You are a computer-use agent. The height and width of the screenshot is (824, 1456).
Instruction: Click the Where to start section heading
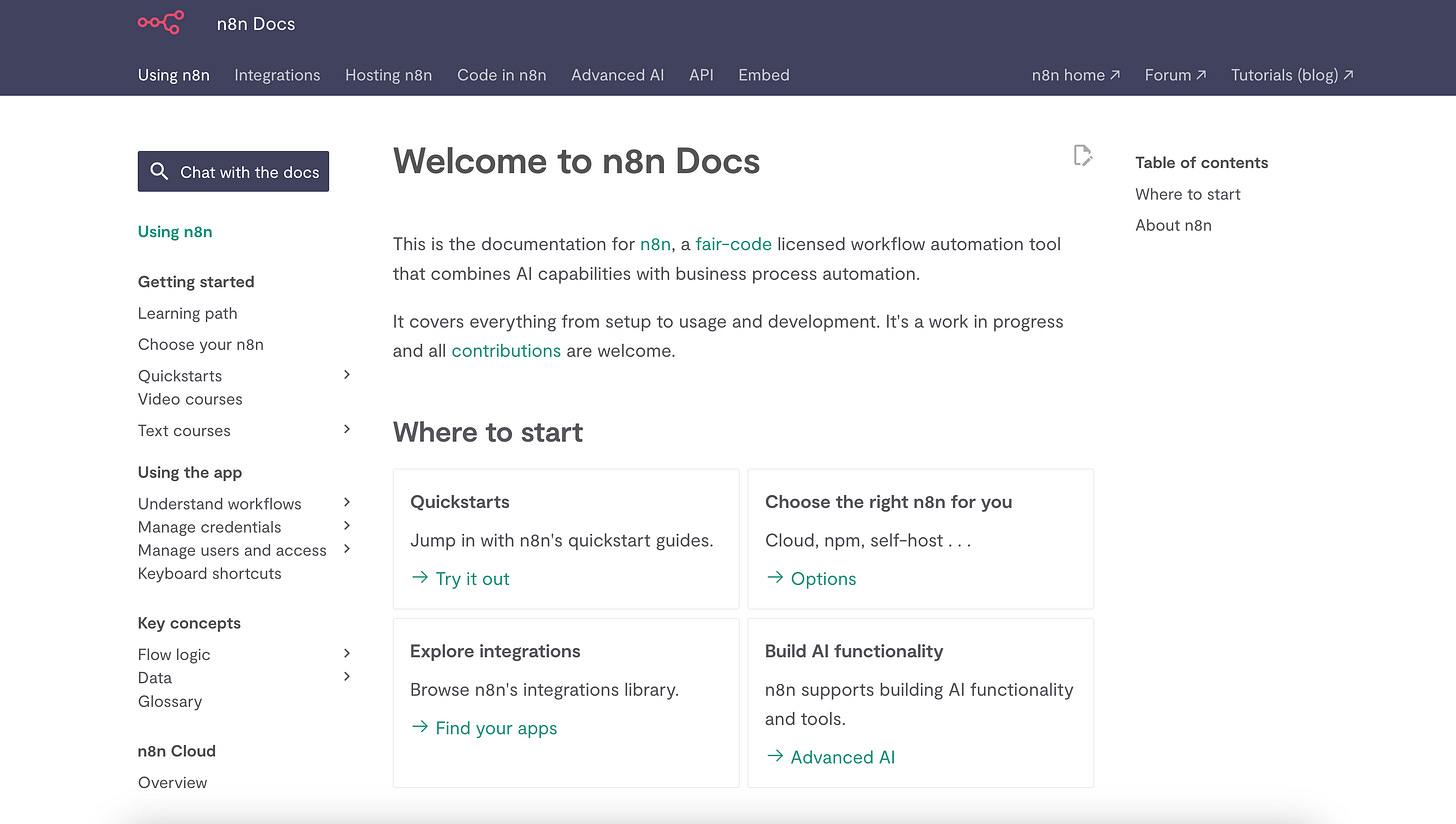coord(488,432)
